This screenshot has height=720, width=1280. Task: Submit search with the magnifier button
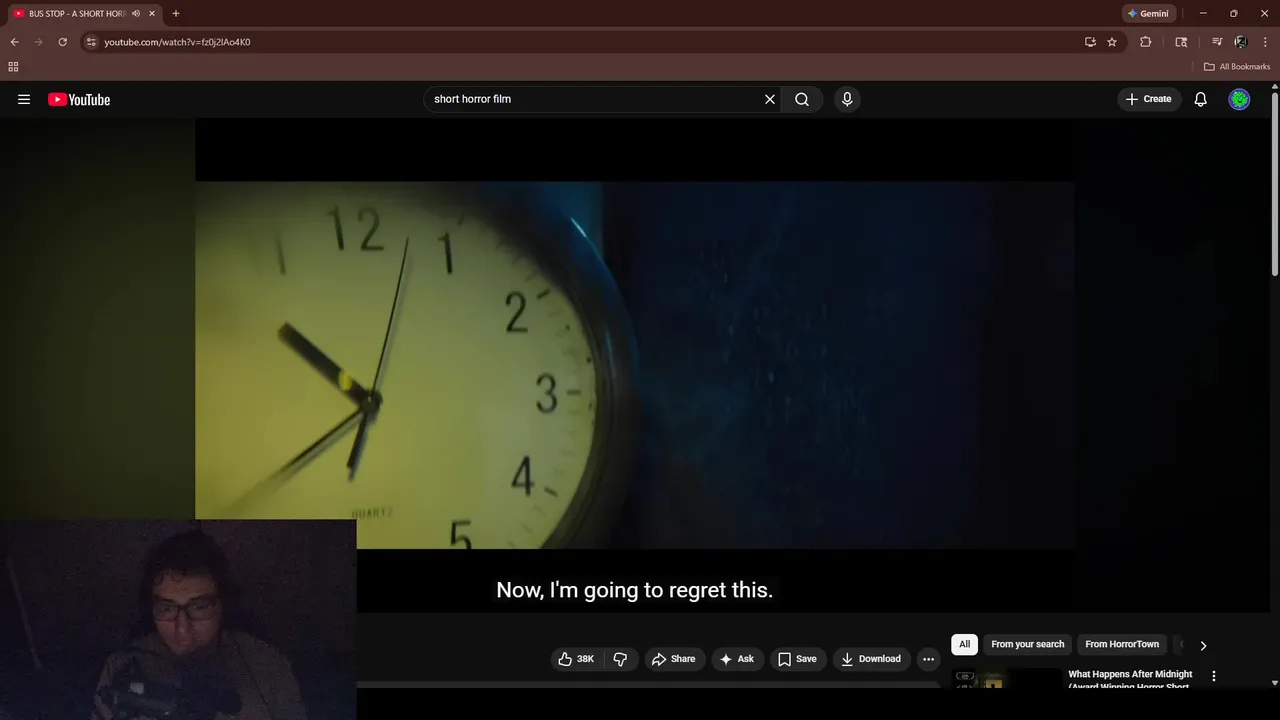[802, 99]
